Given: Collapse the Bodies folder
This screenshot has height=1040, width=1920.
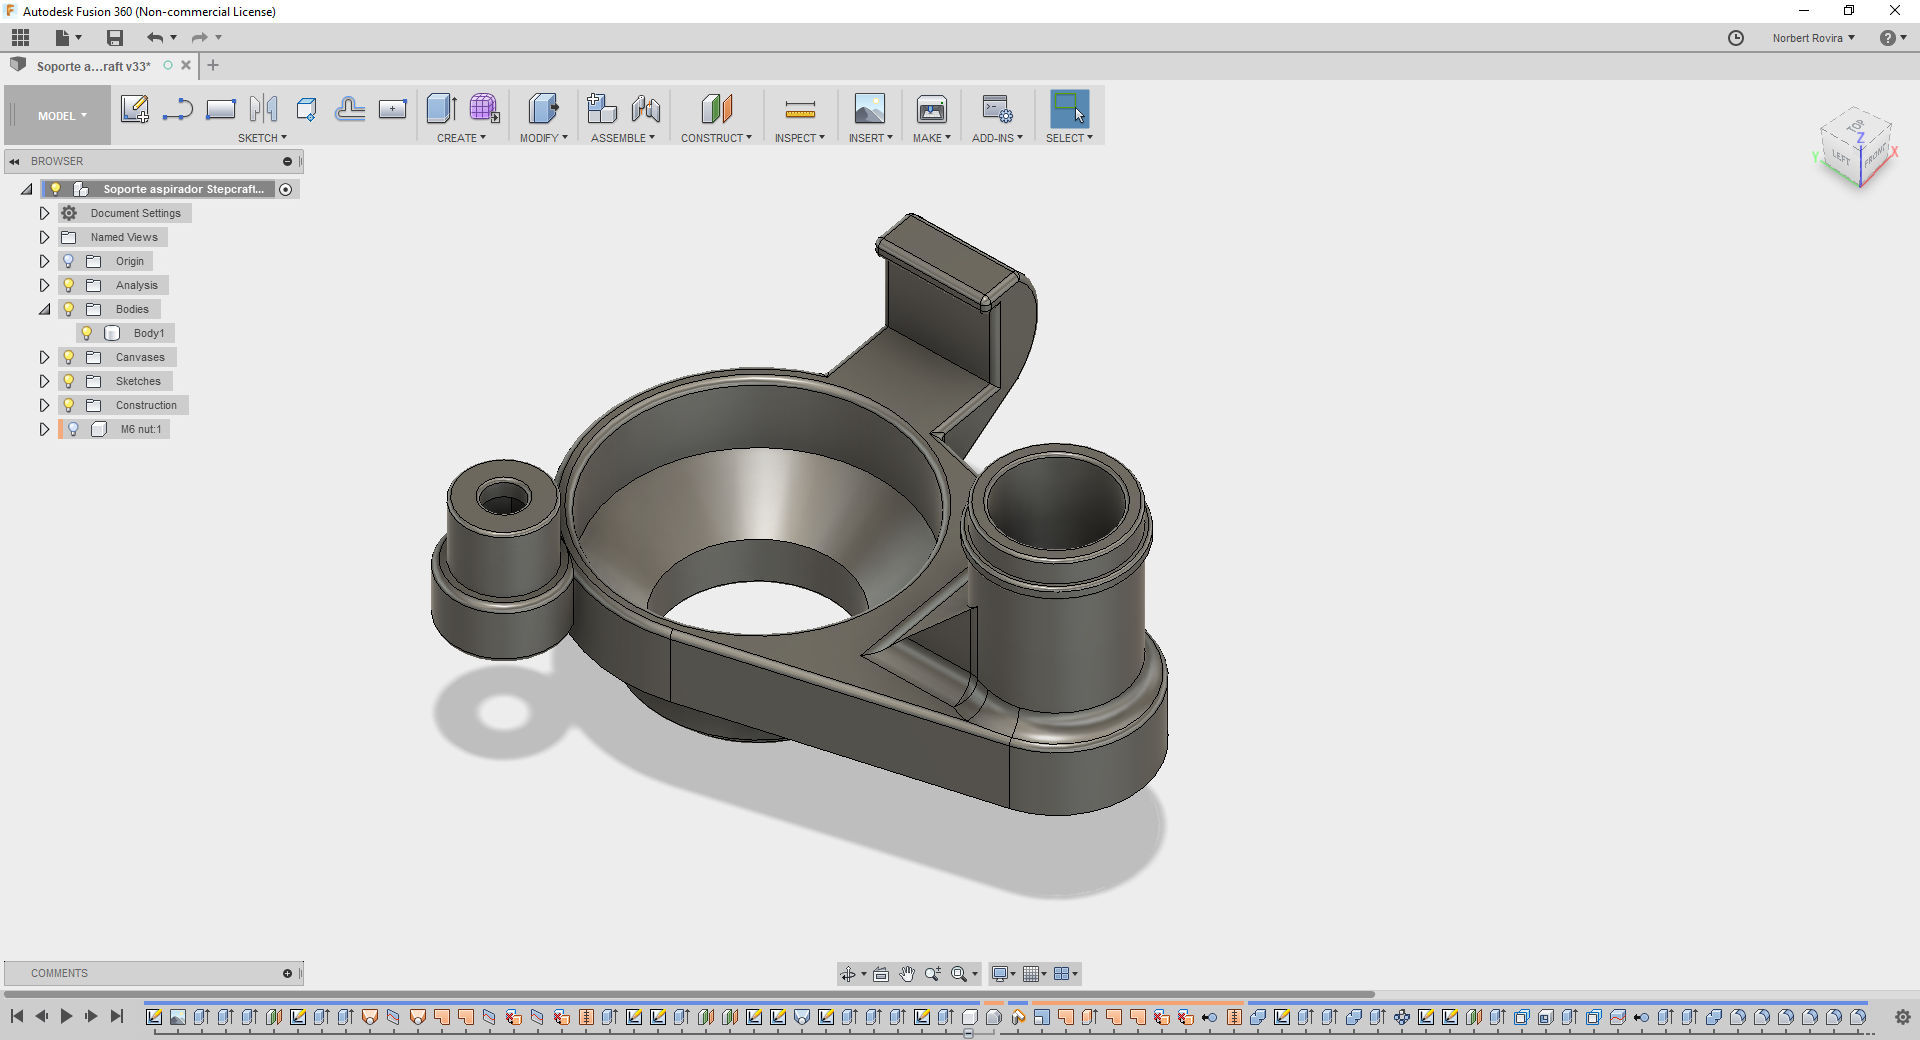Looking at the screenshot, I should (x=44, y=309).
